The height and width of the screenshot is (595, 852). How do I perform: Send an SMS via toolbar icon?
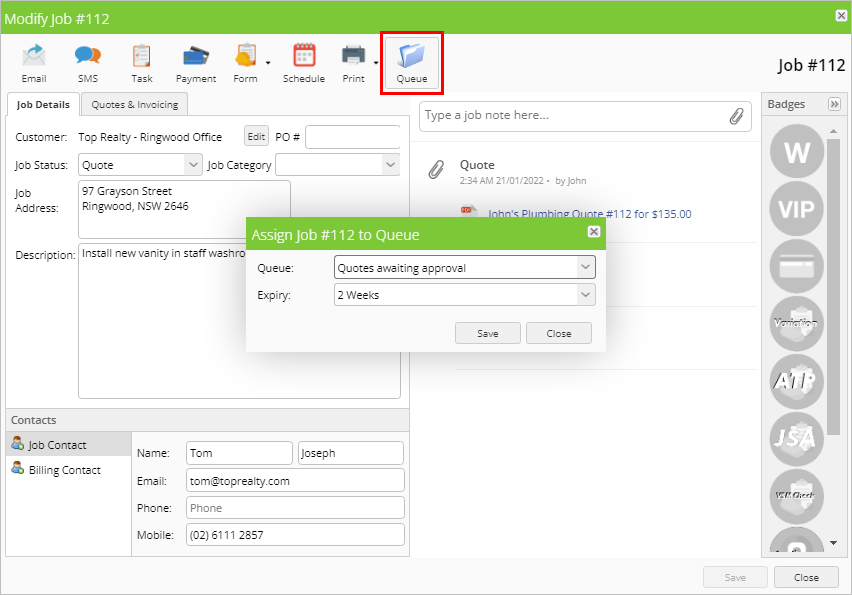click(87, 64)
